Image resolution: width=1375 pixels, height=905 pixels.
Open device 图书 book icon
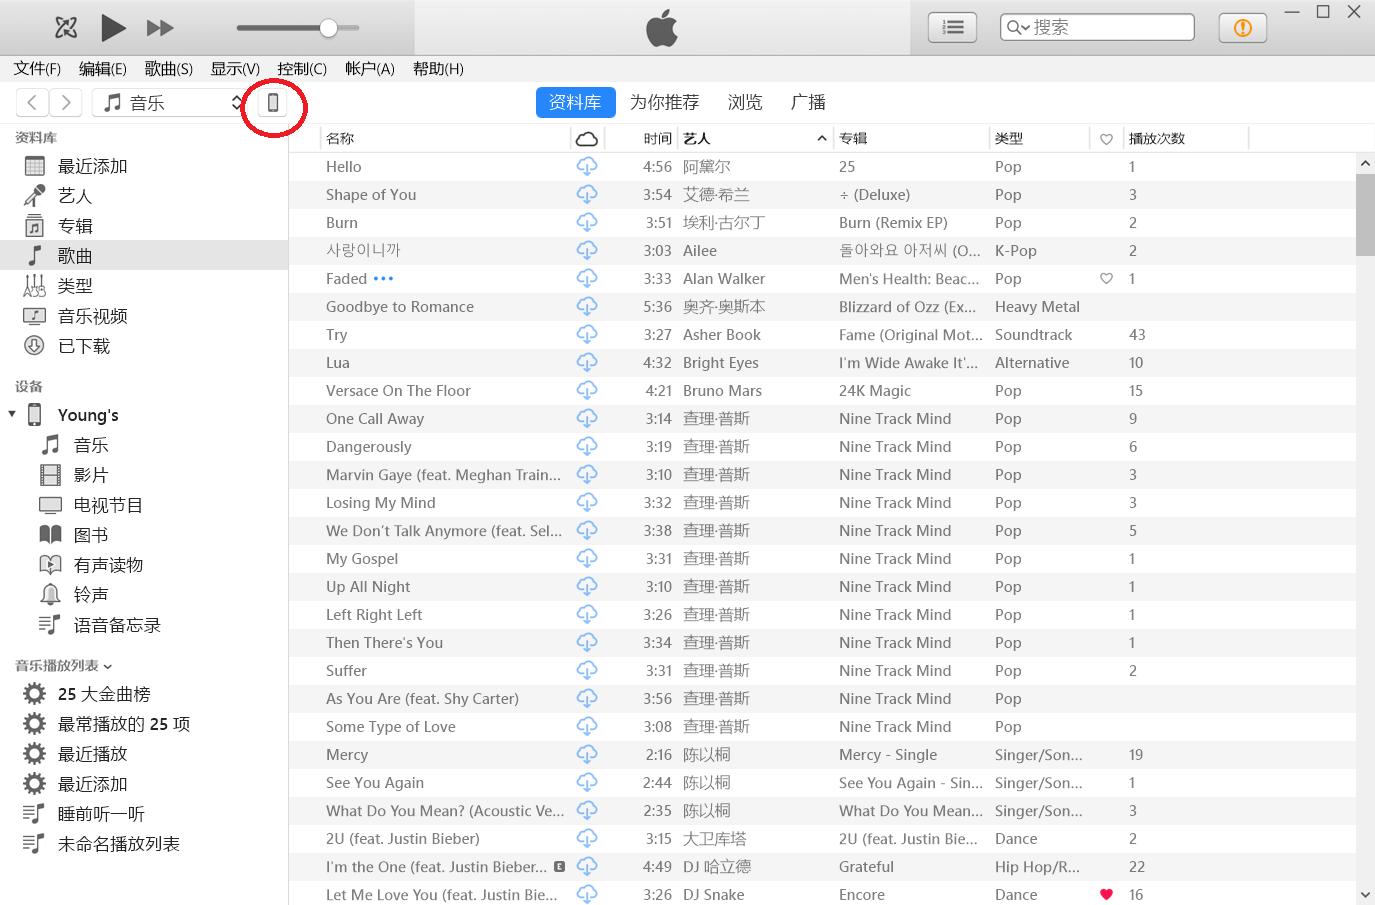pos(50,535)
